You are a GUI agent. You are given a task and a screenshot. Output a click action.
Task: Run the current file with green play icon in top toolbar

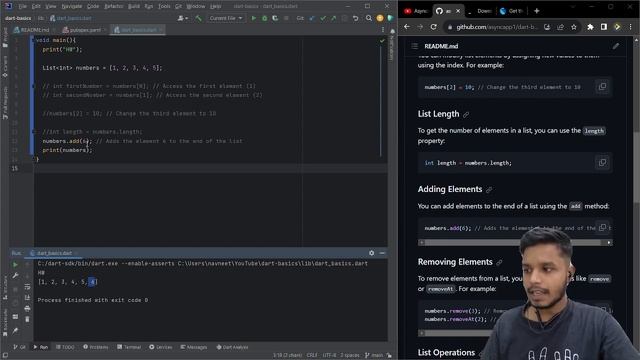253,18
